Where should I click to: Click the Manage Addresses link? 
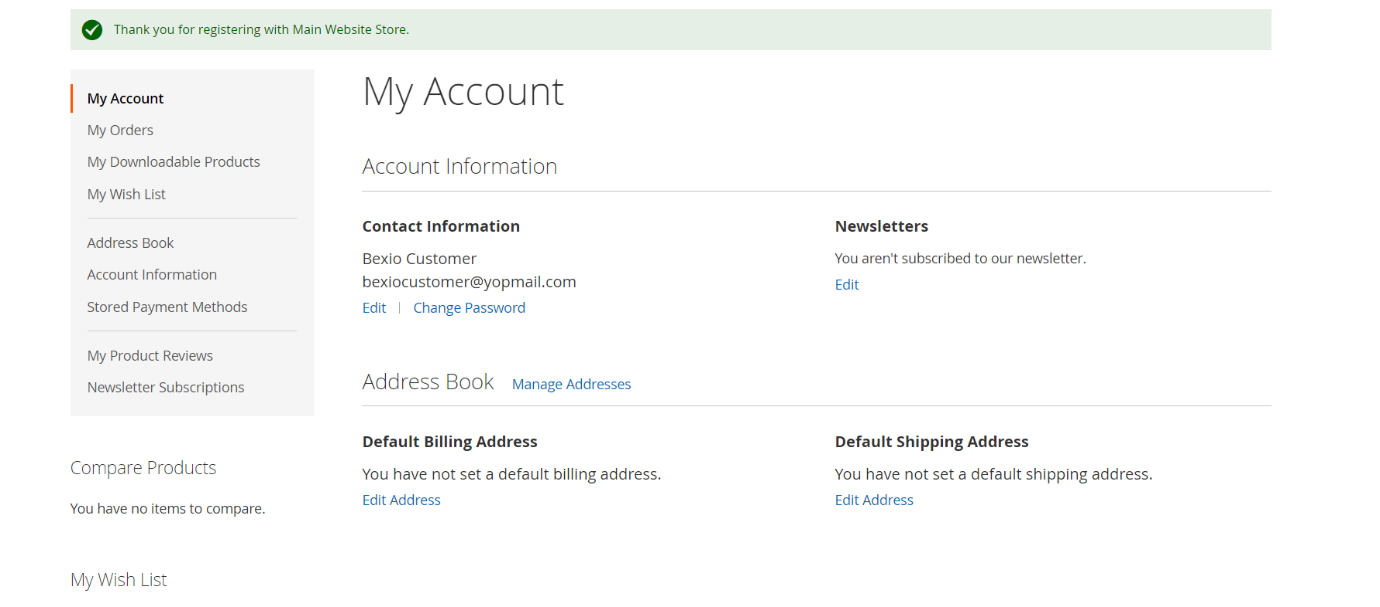571,384
